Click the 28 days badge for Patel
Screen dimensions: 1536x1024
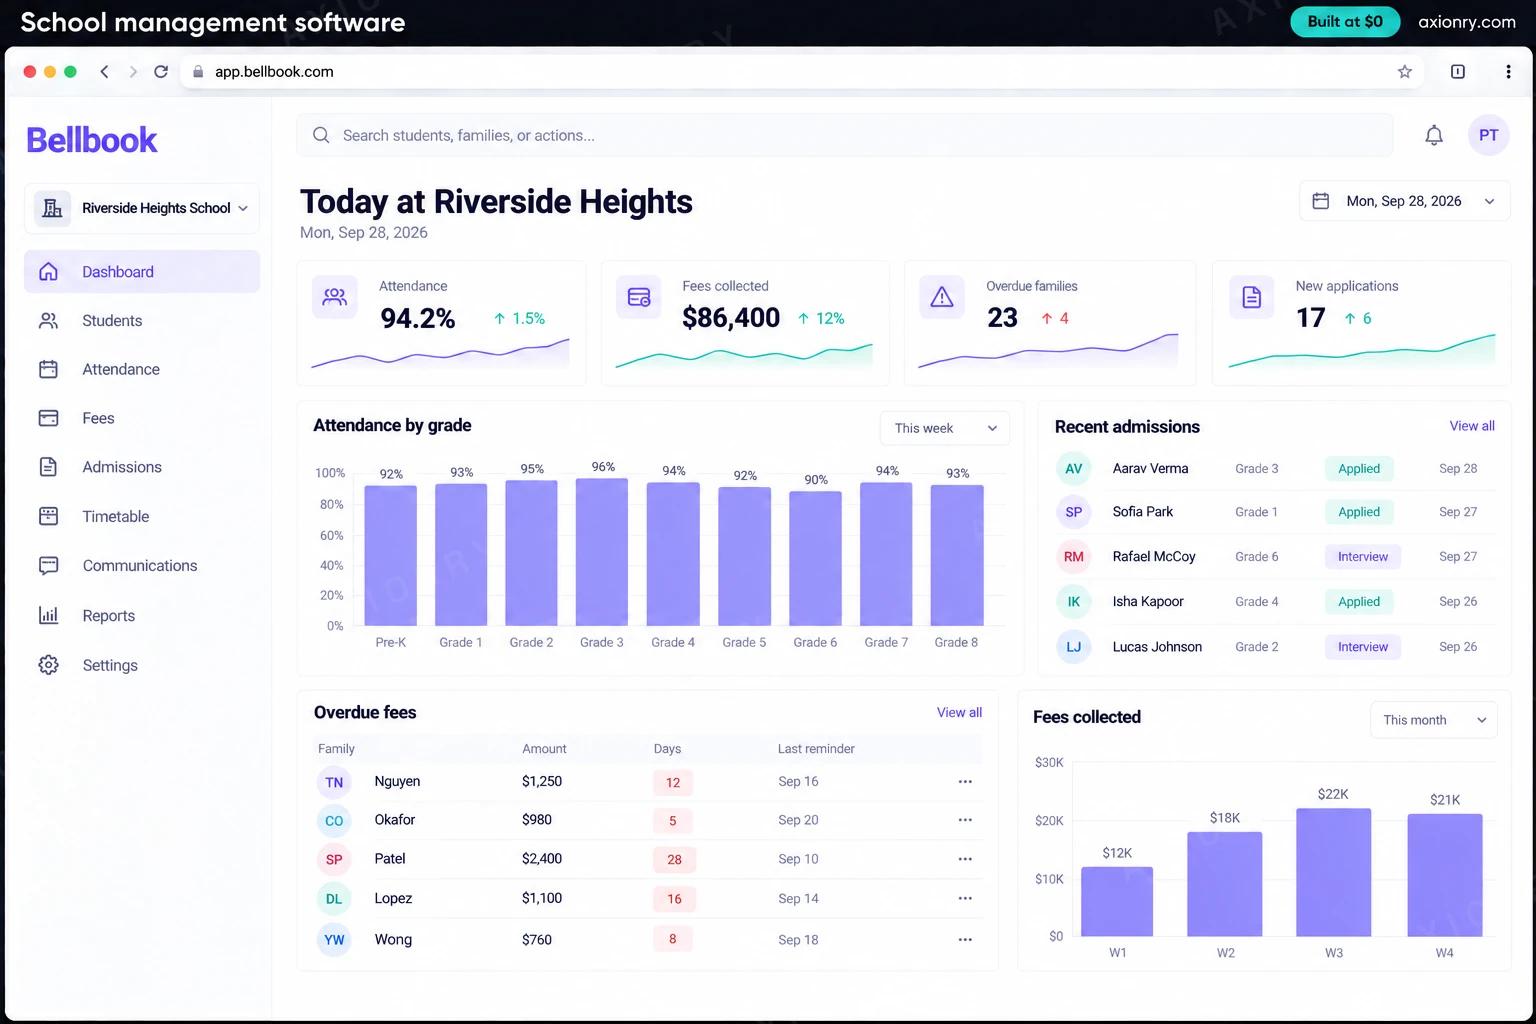(x=674, y=859)
